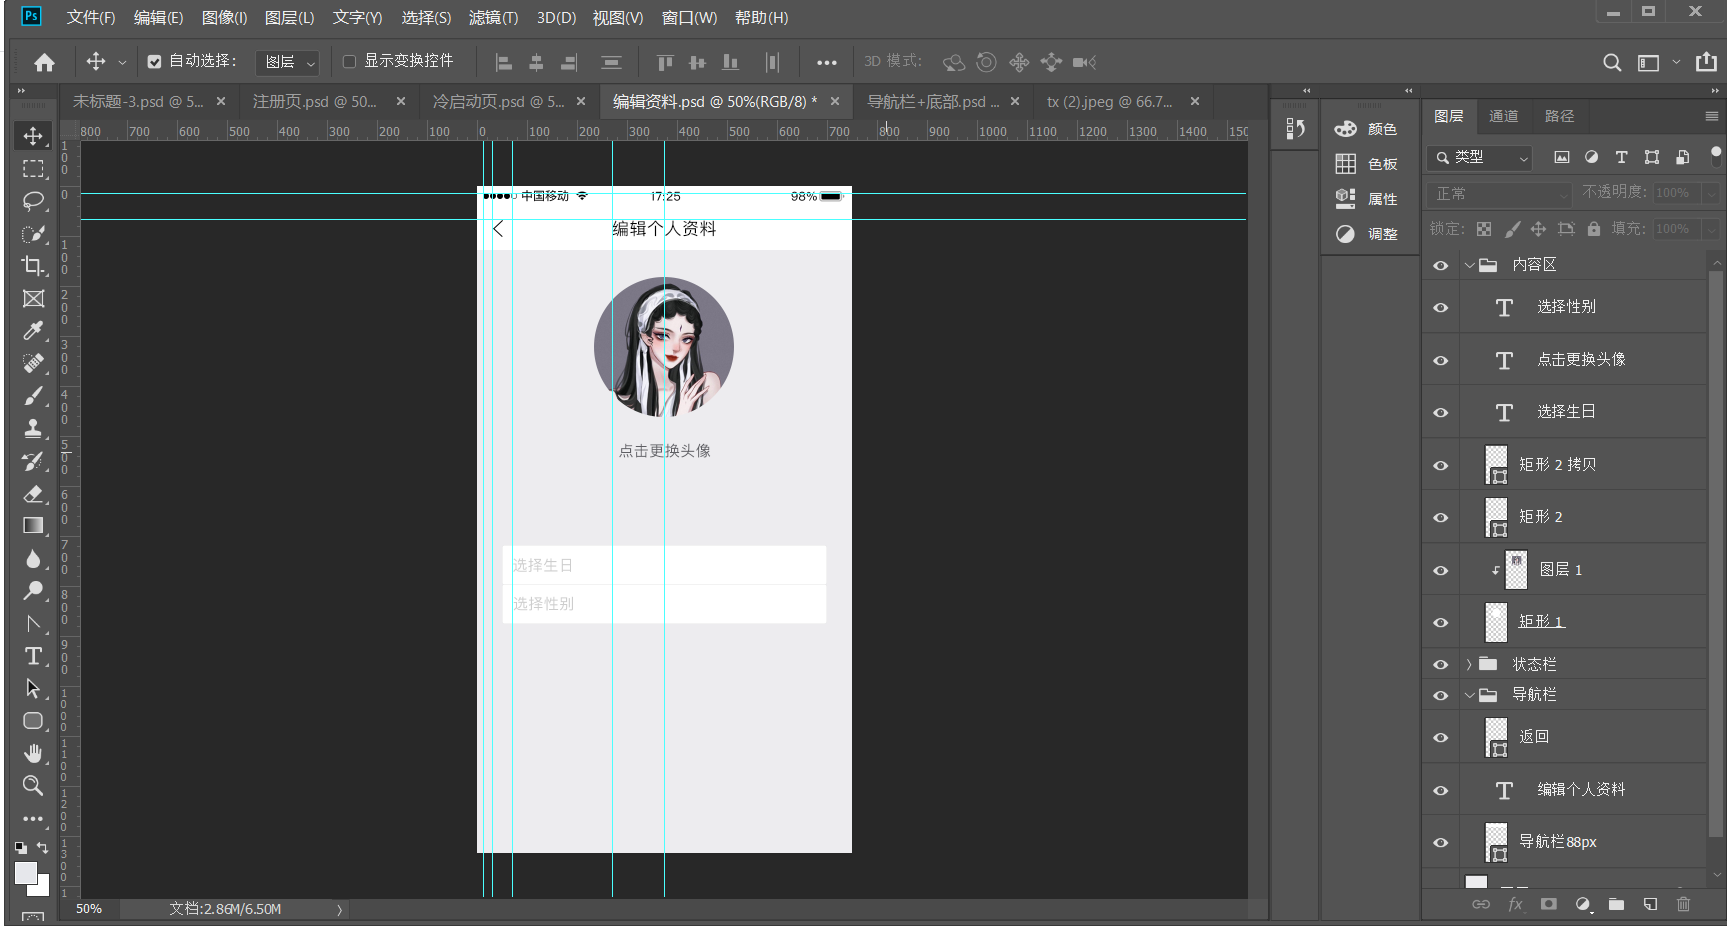Viewport: 1727px width, 926px height.
Task: Hide the 点击更换头像 text layer
Action: point(1440,360)
